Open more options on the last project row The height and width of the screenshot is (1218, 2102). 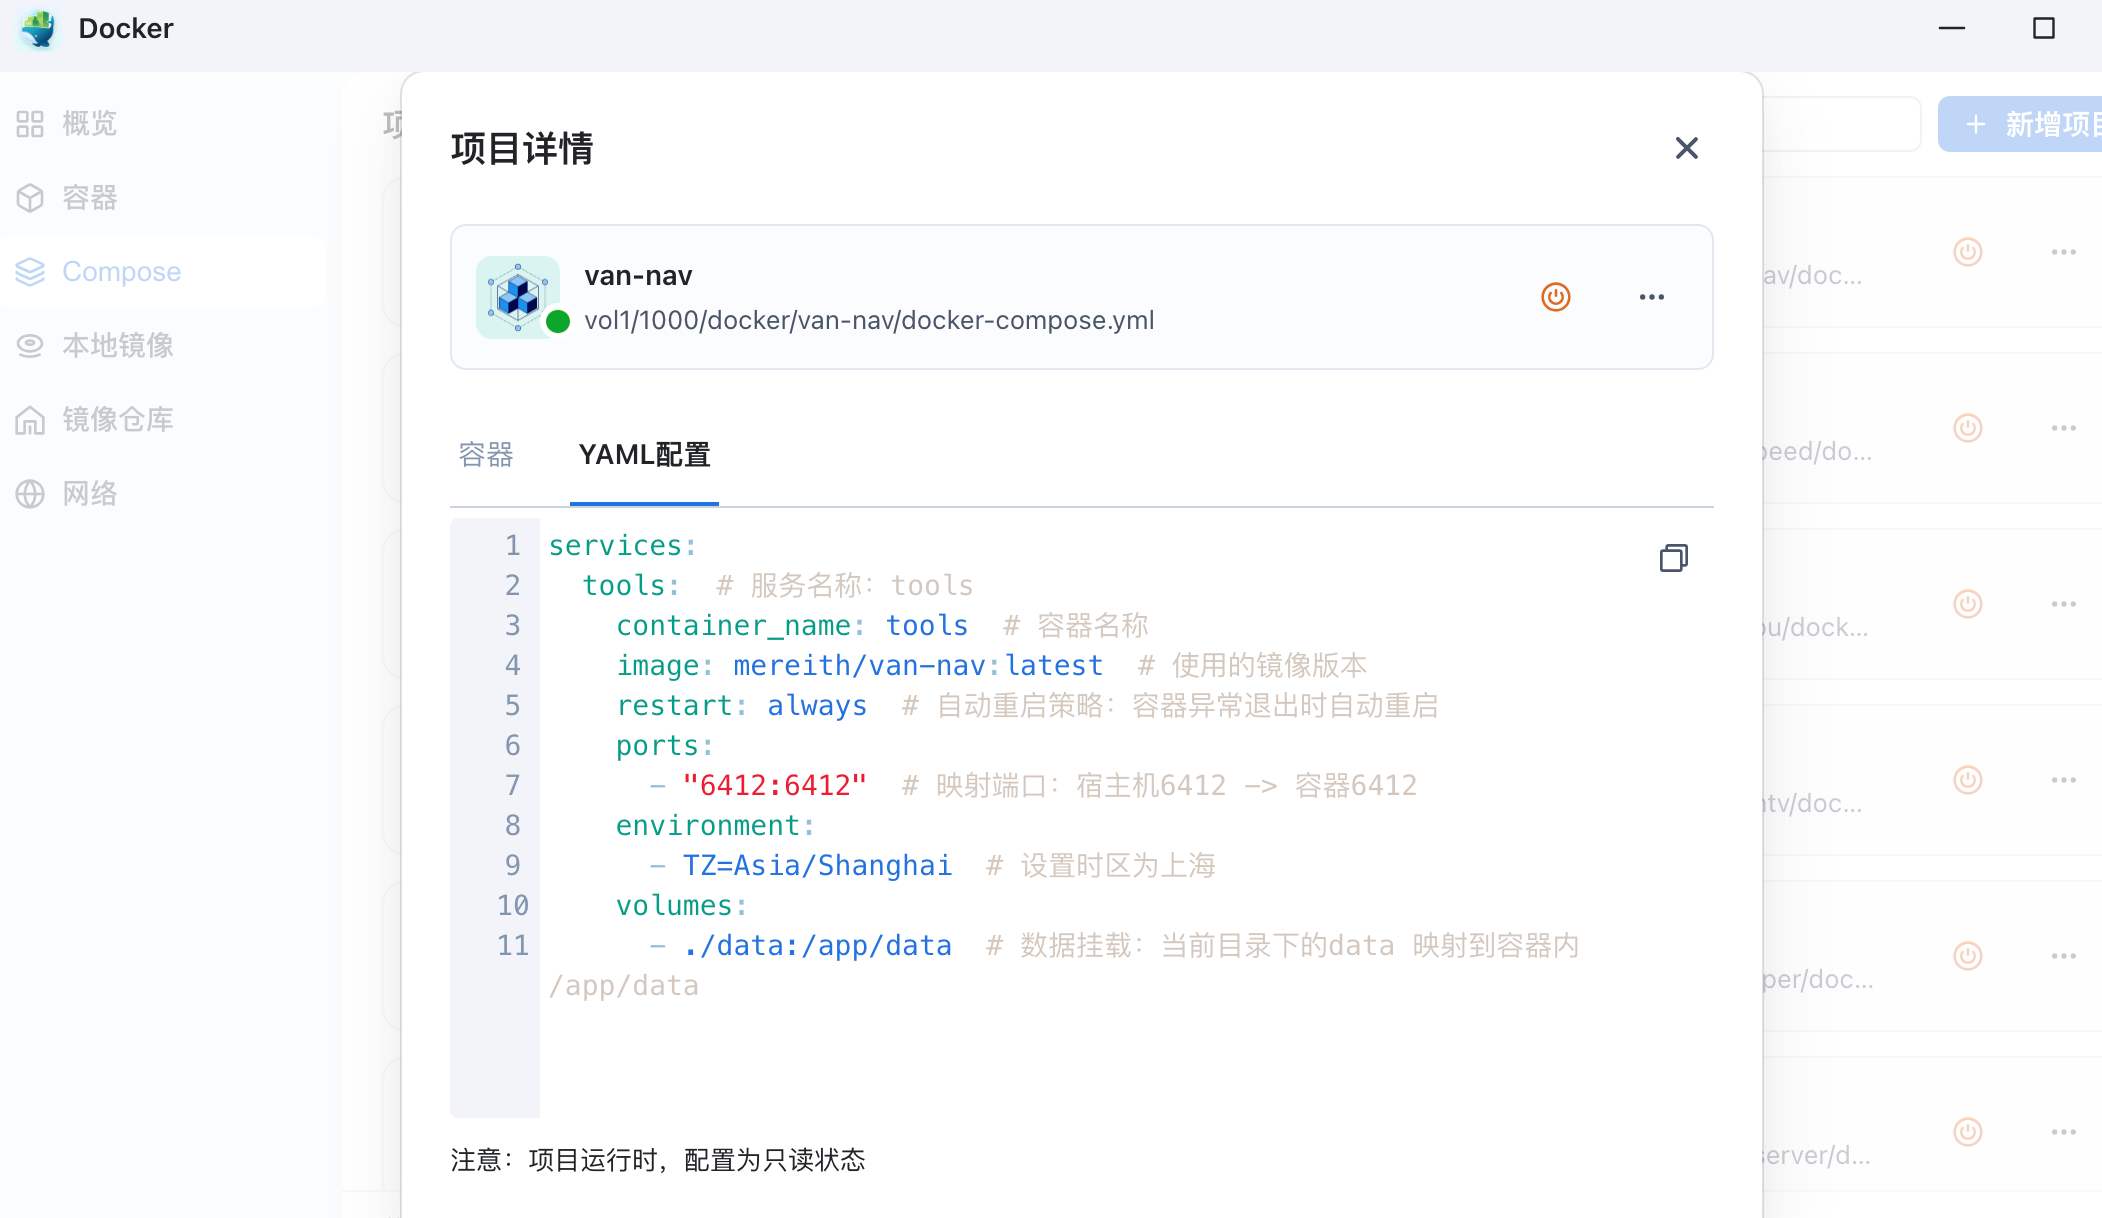(2063, 1132)
